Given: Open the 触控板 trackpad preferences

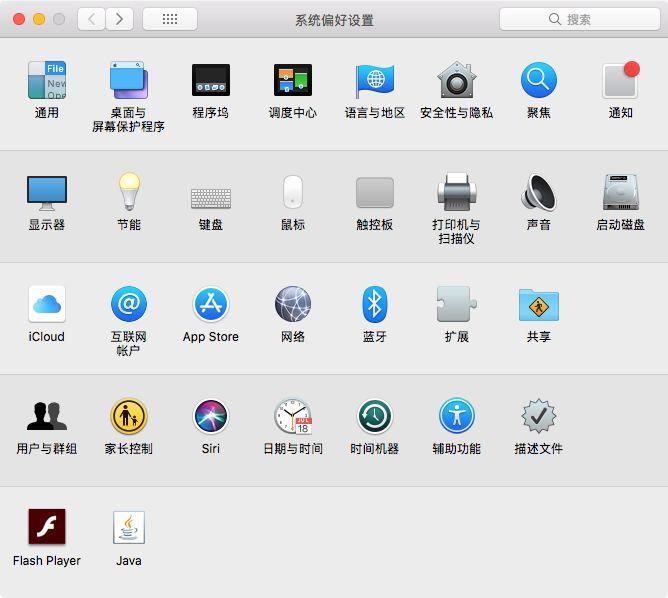Looking at the screenshot, I should pos(374,193).
